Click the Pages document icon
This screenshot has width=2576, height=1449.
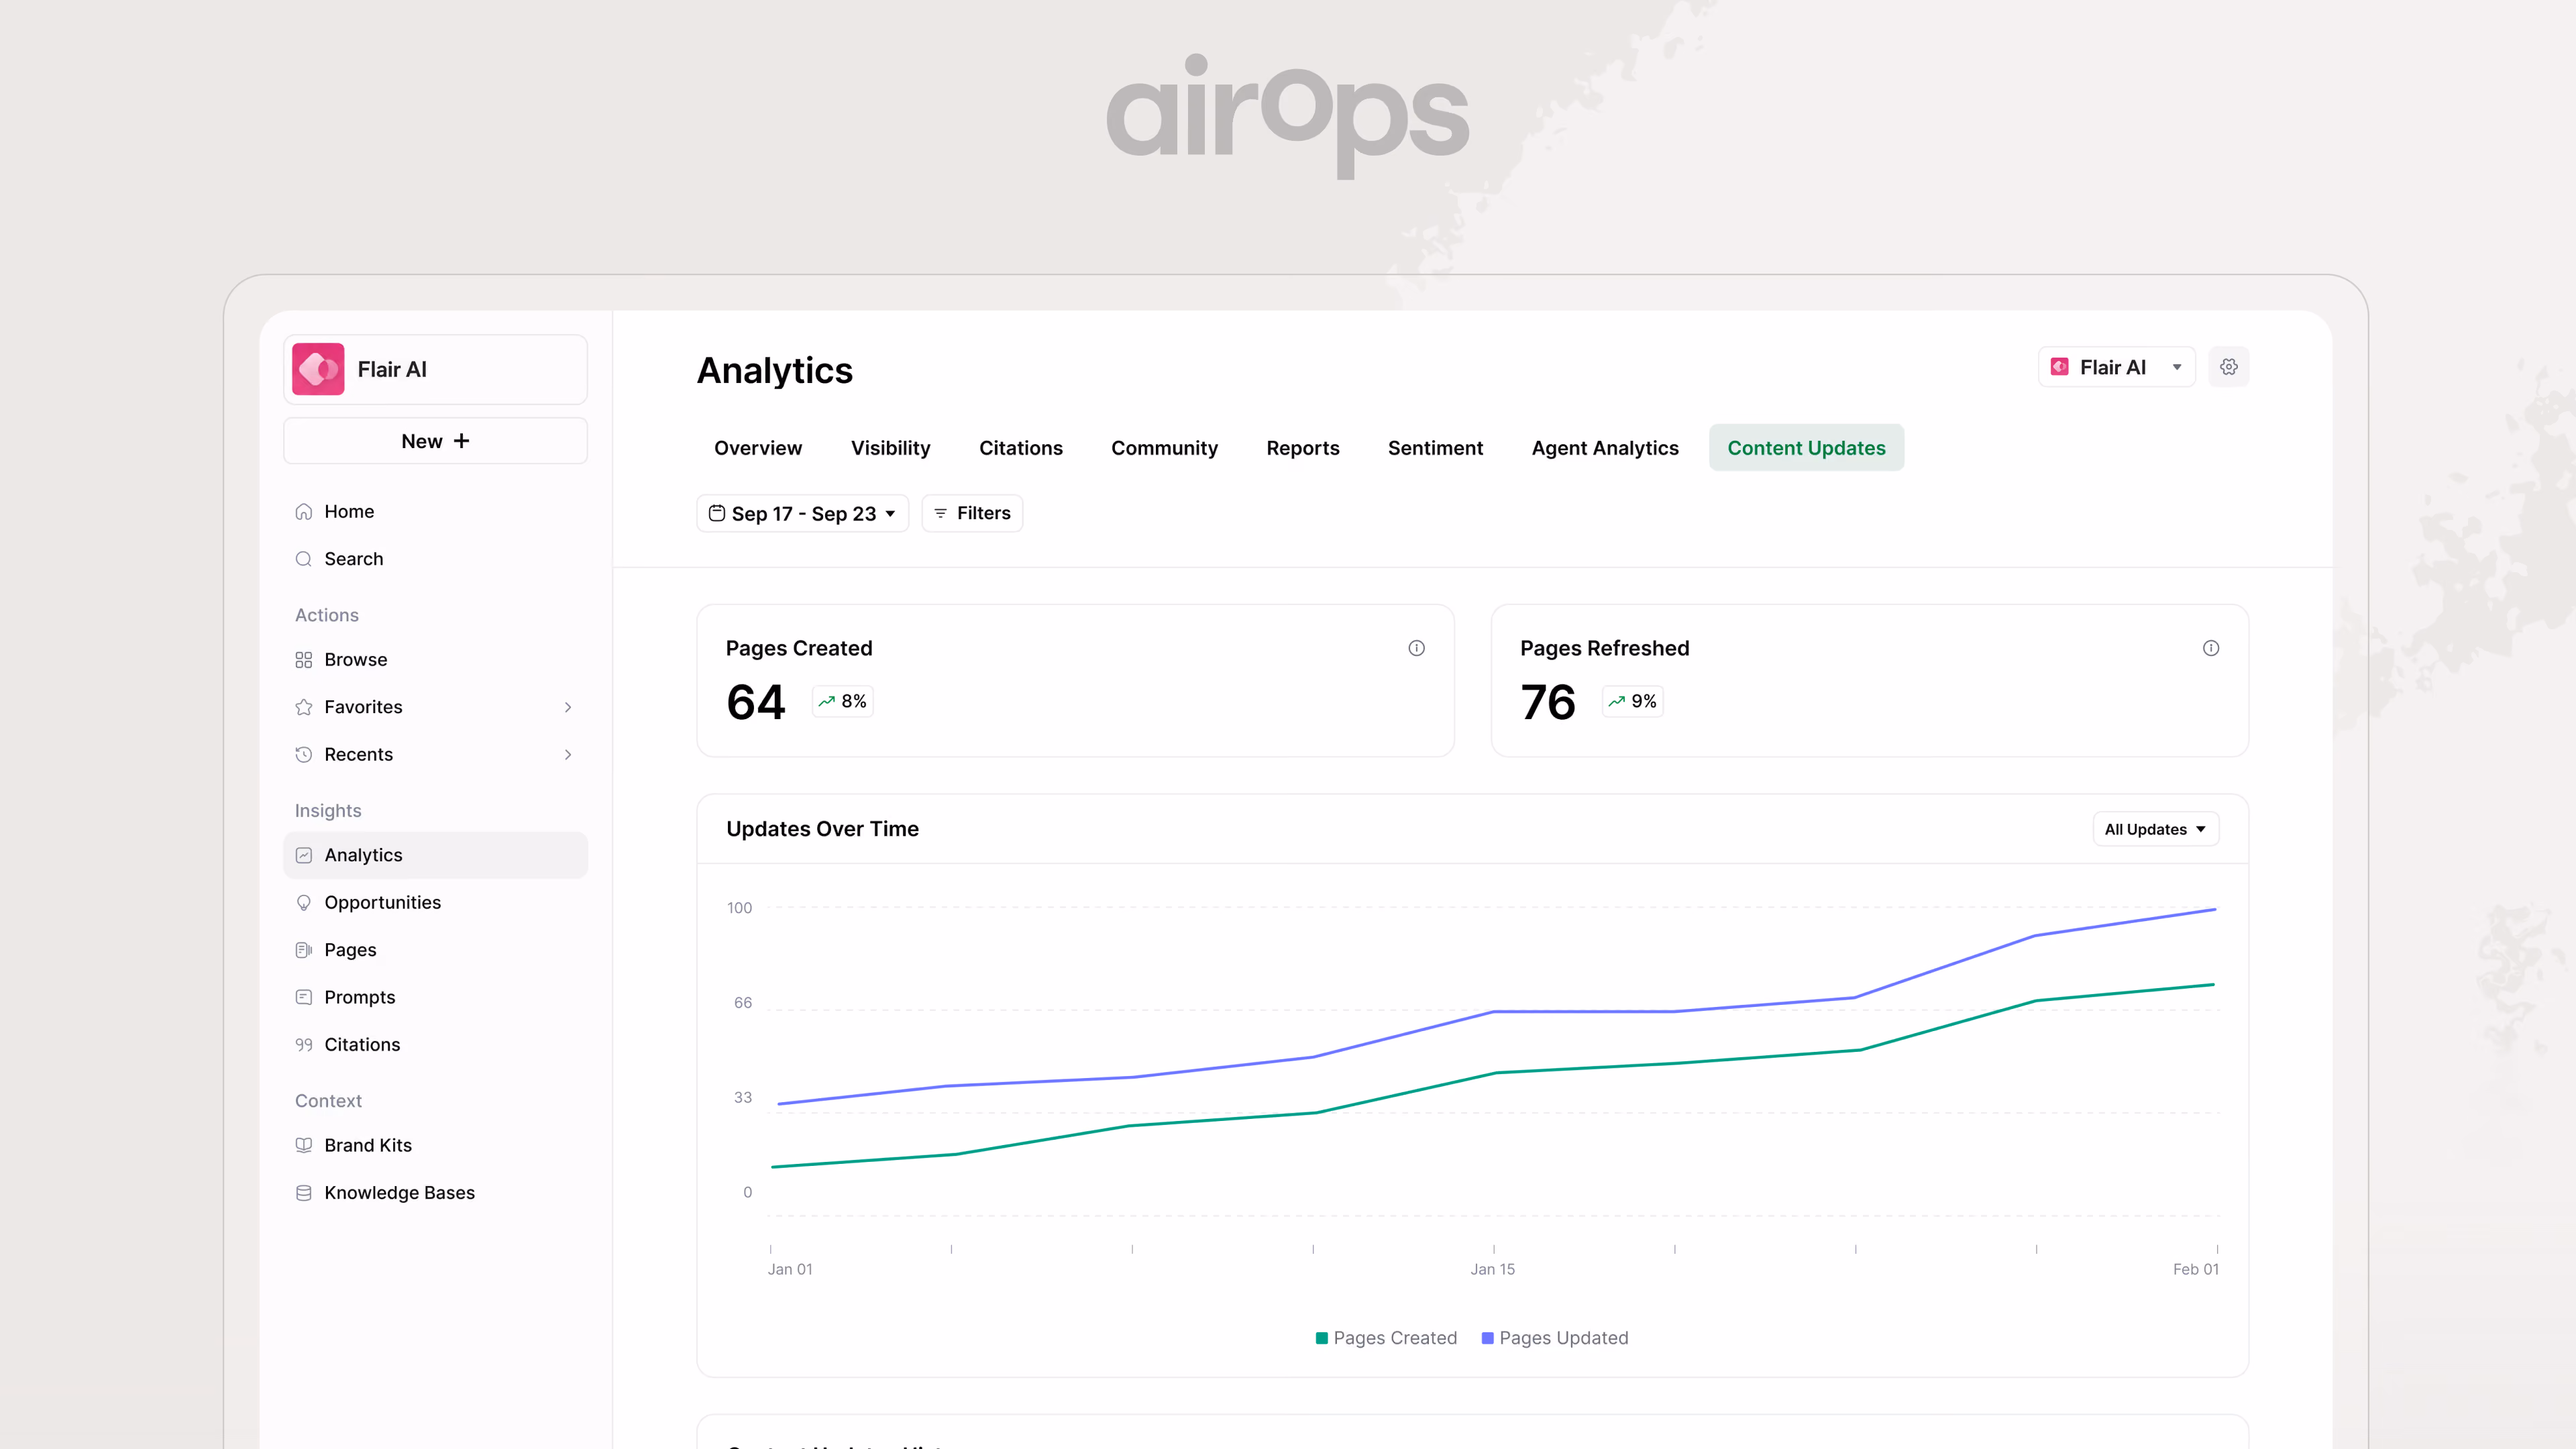(304, 950)
